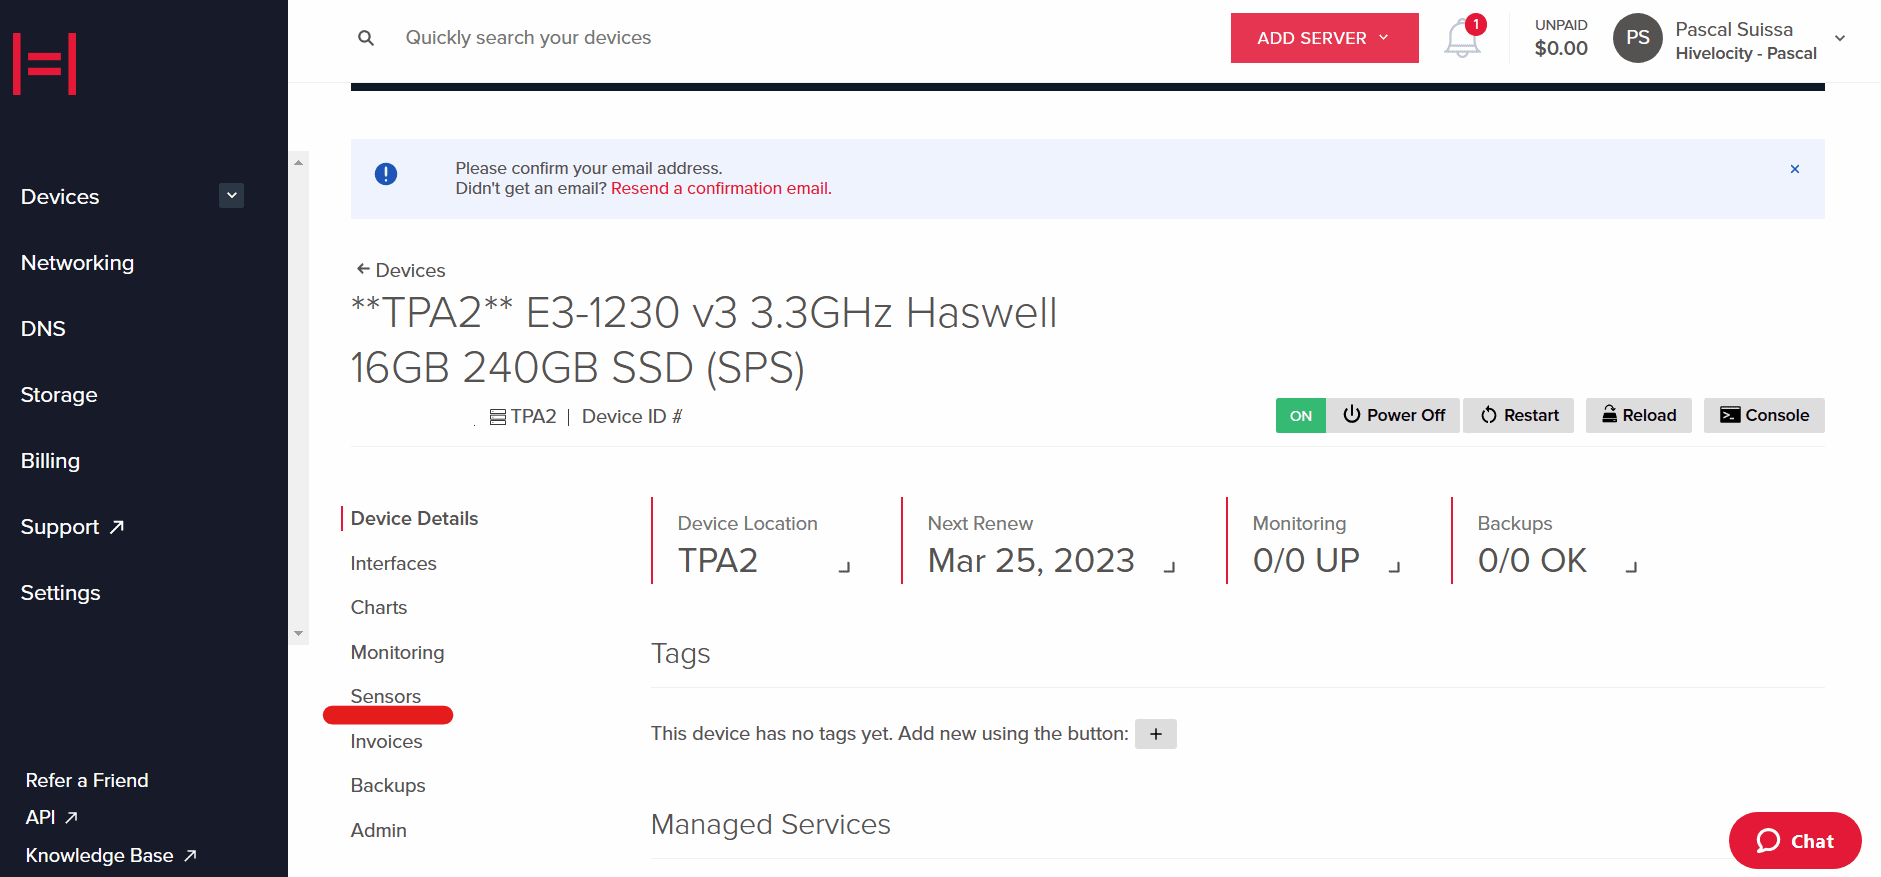Open Support external link
This screenshot has height=877, width=1881.
72,527
